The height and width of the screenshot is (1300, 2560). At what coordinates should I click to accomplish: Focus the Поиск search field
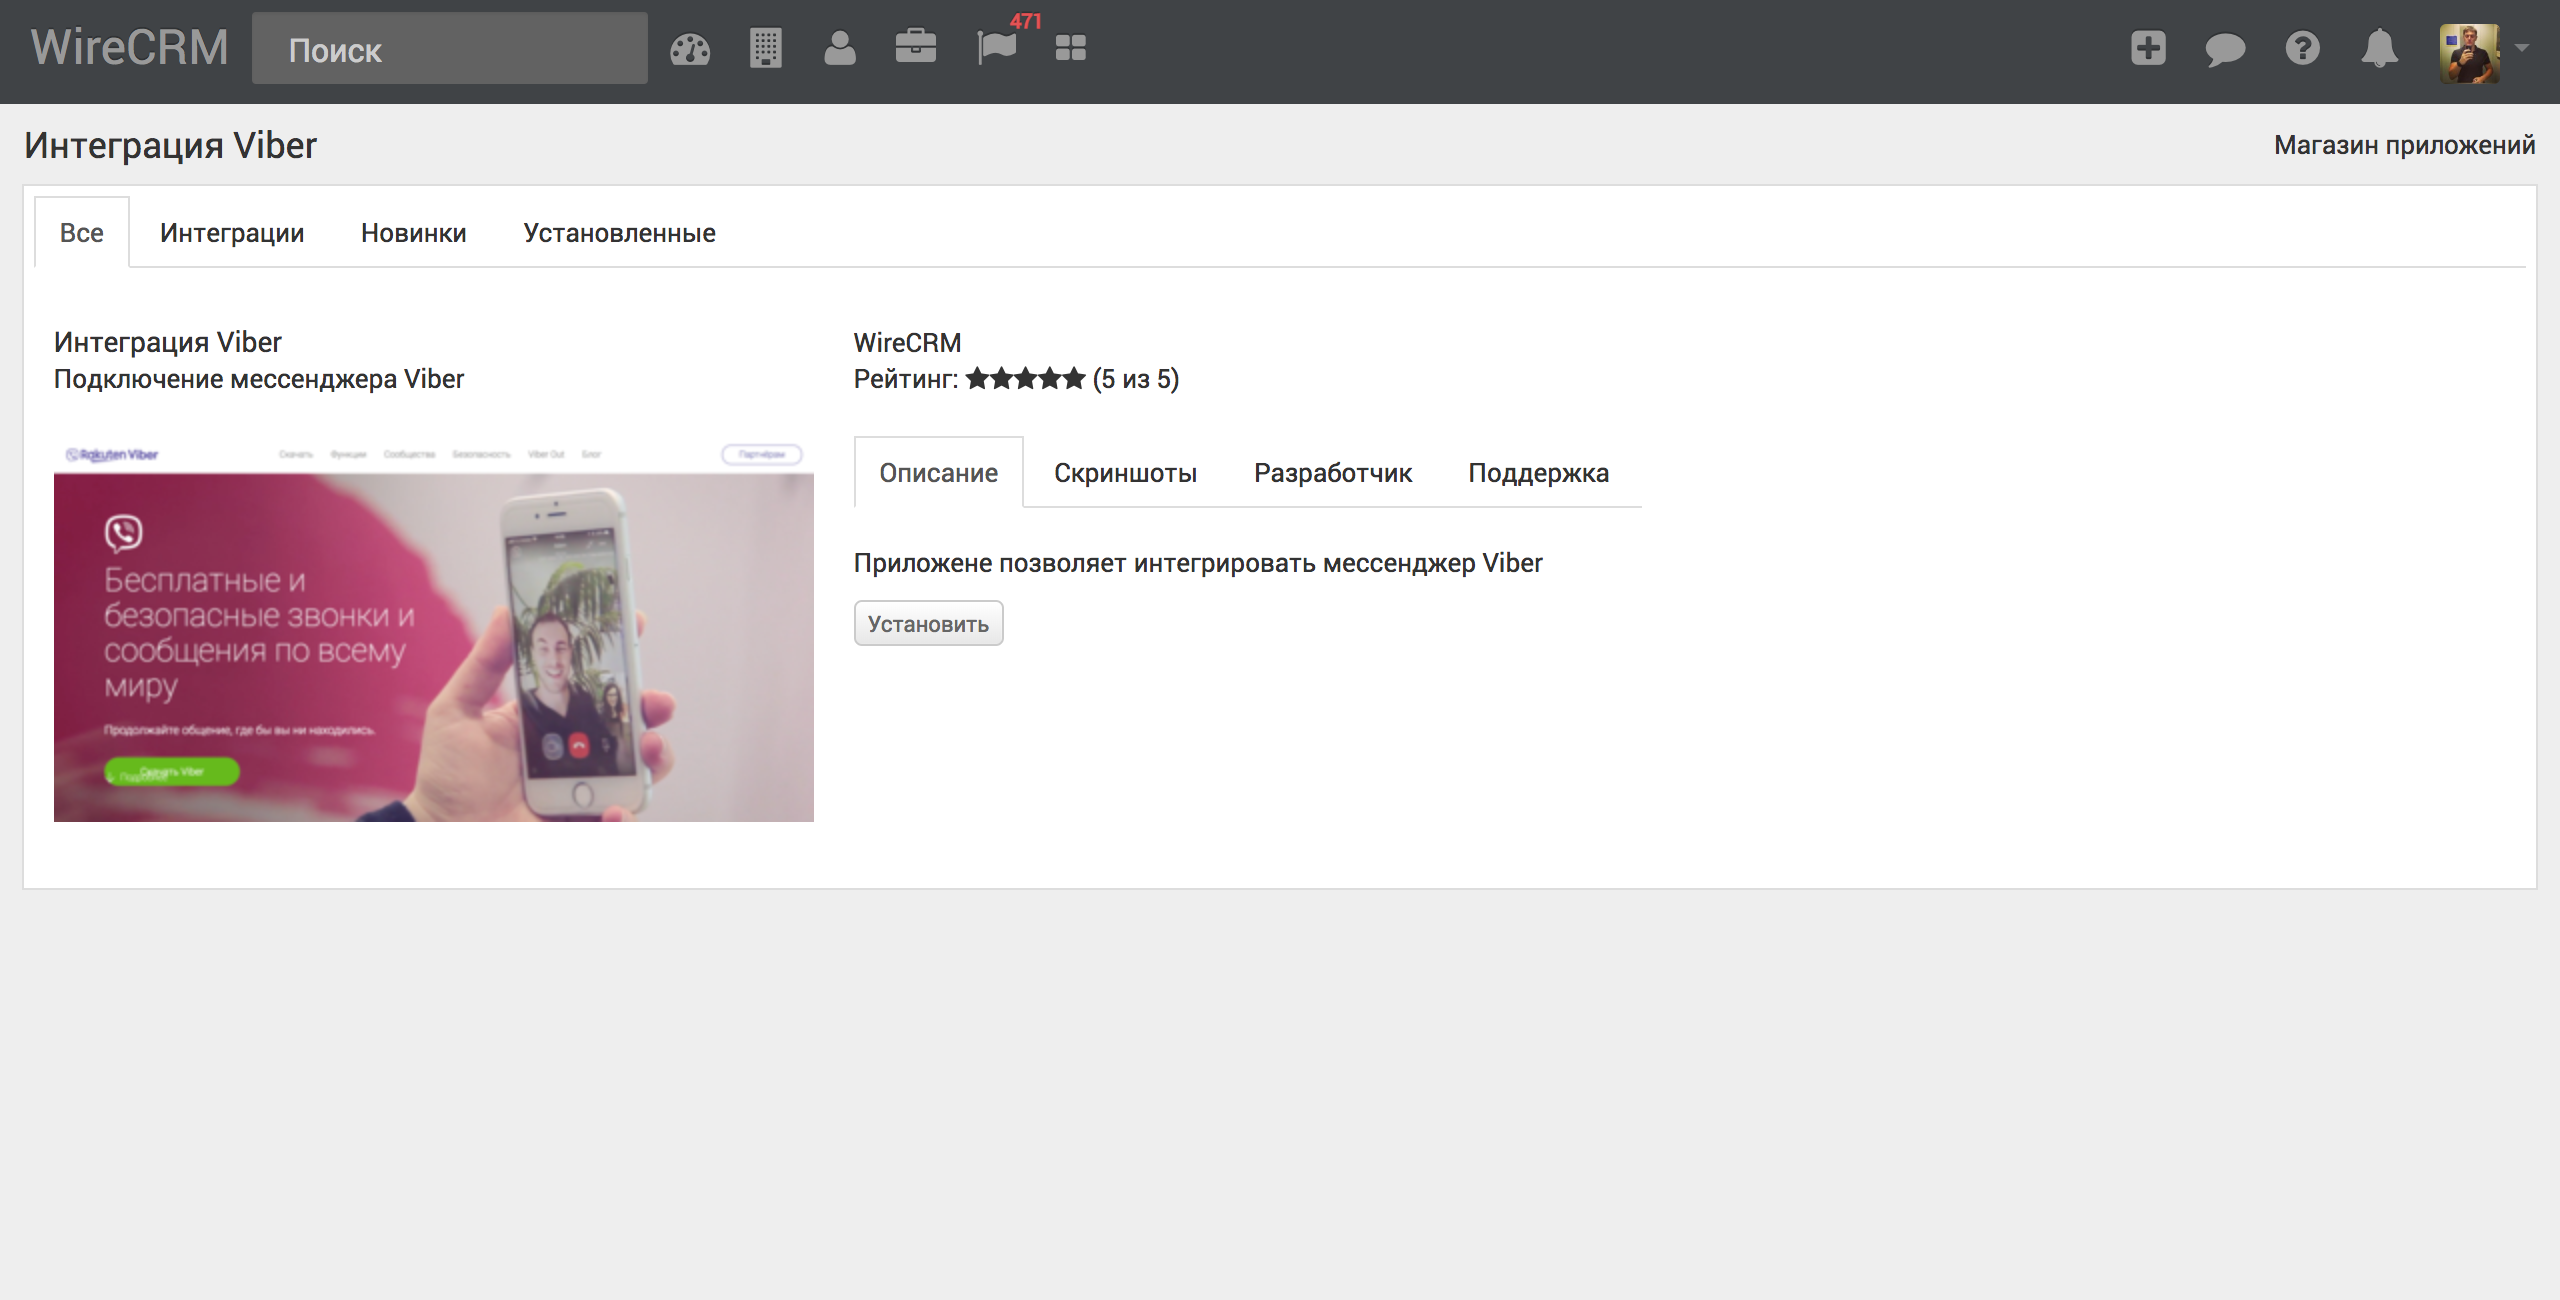coord(450,48)
